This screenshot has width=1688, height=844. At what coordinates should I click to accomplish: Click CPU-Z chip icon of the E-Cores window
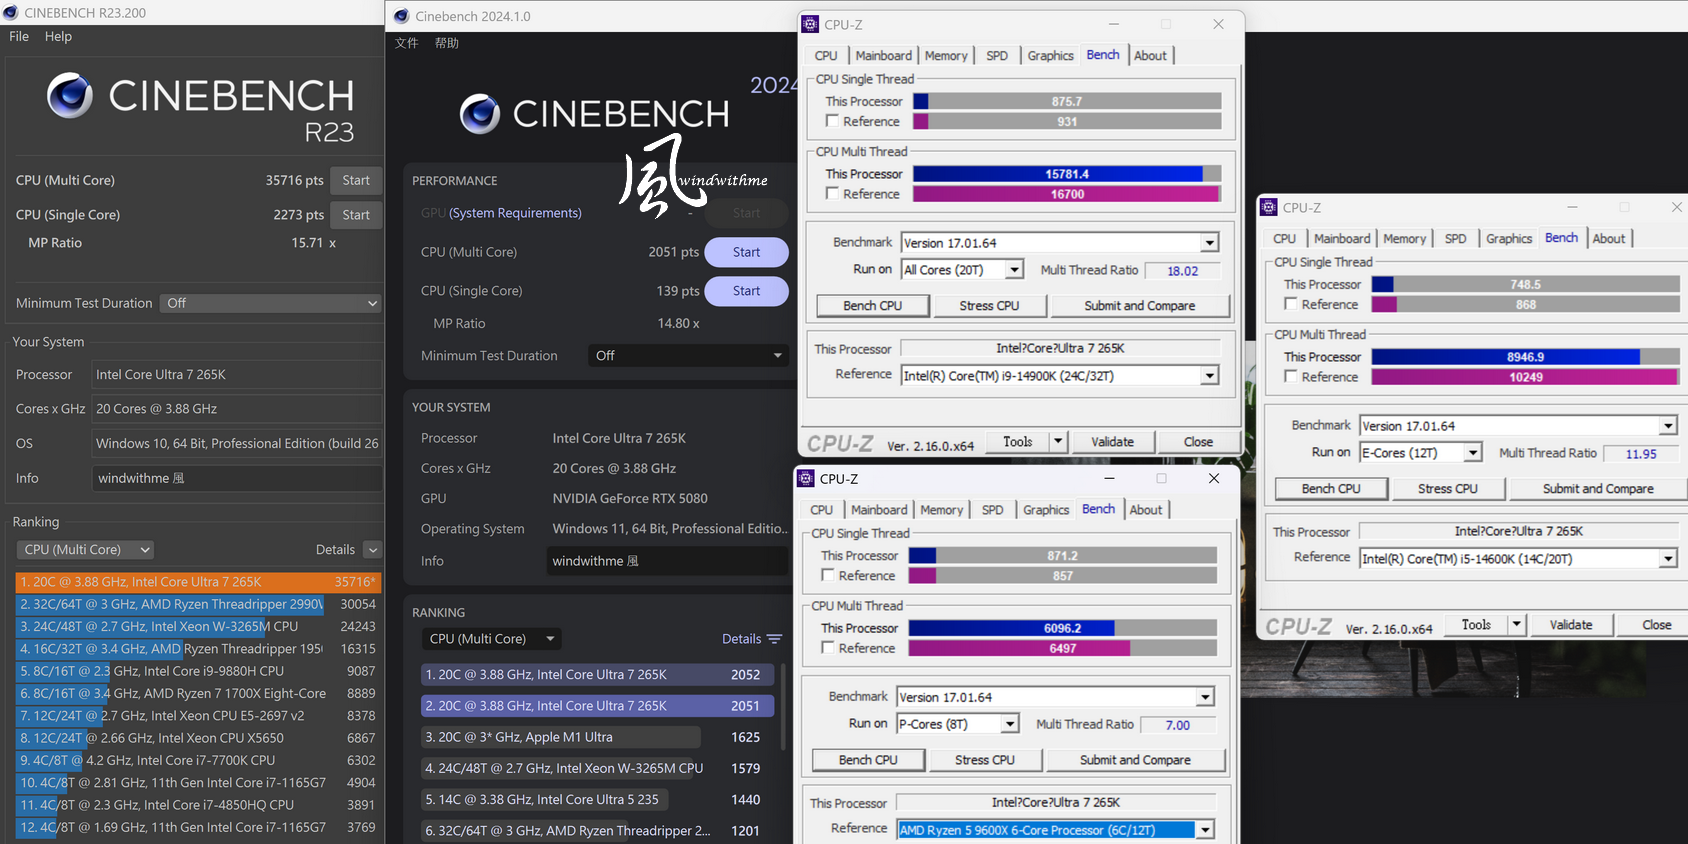1269,208
